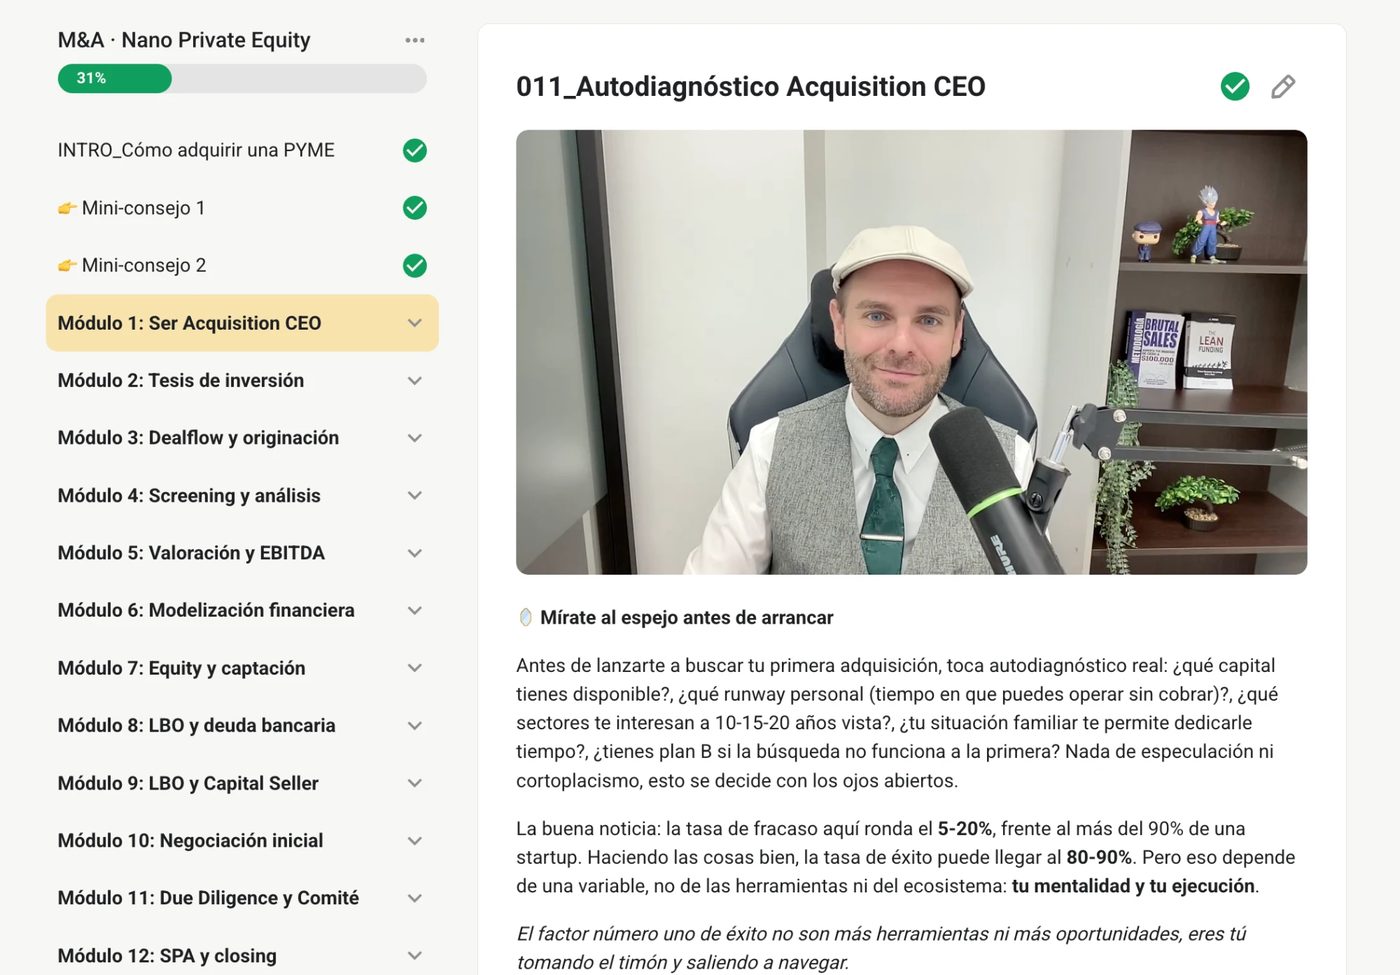Expand Módulo 3: Dealflow y originación chevron
The height and width of the screenshot is (975, 1400).
(415, 438)
